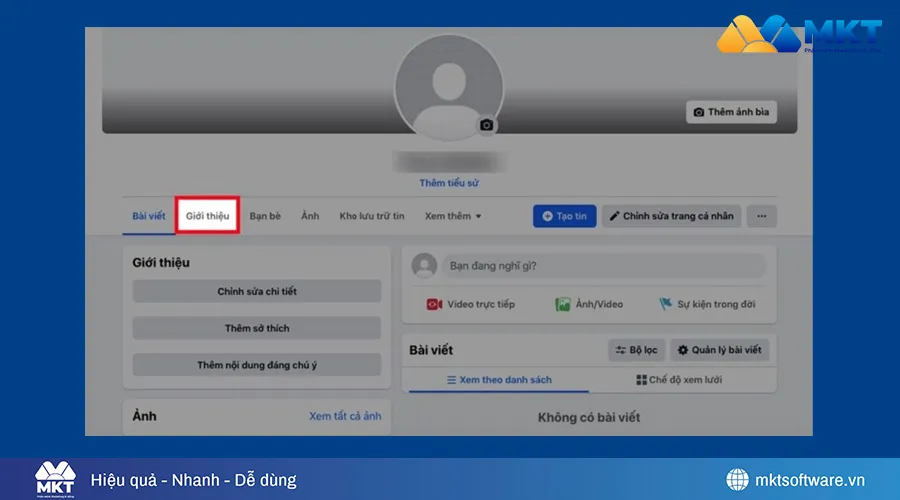Click the Thêm sở thích button

coord(257,328)
